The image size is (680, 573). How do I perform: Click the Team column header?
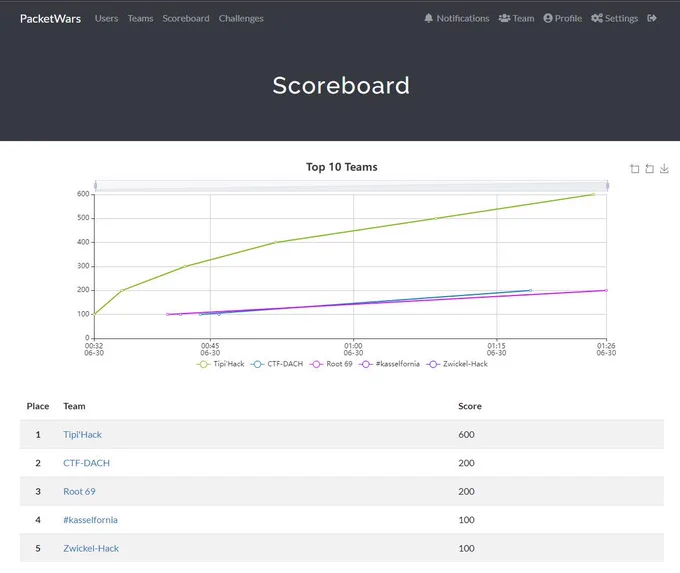(74, 406)
